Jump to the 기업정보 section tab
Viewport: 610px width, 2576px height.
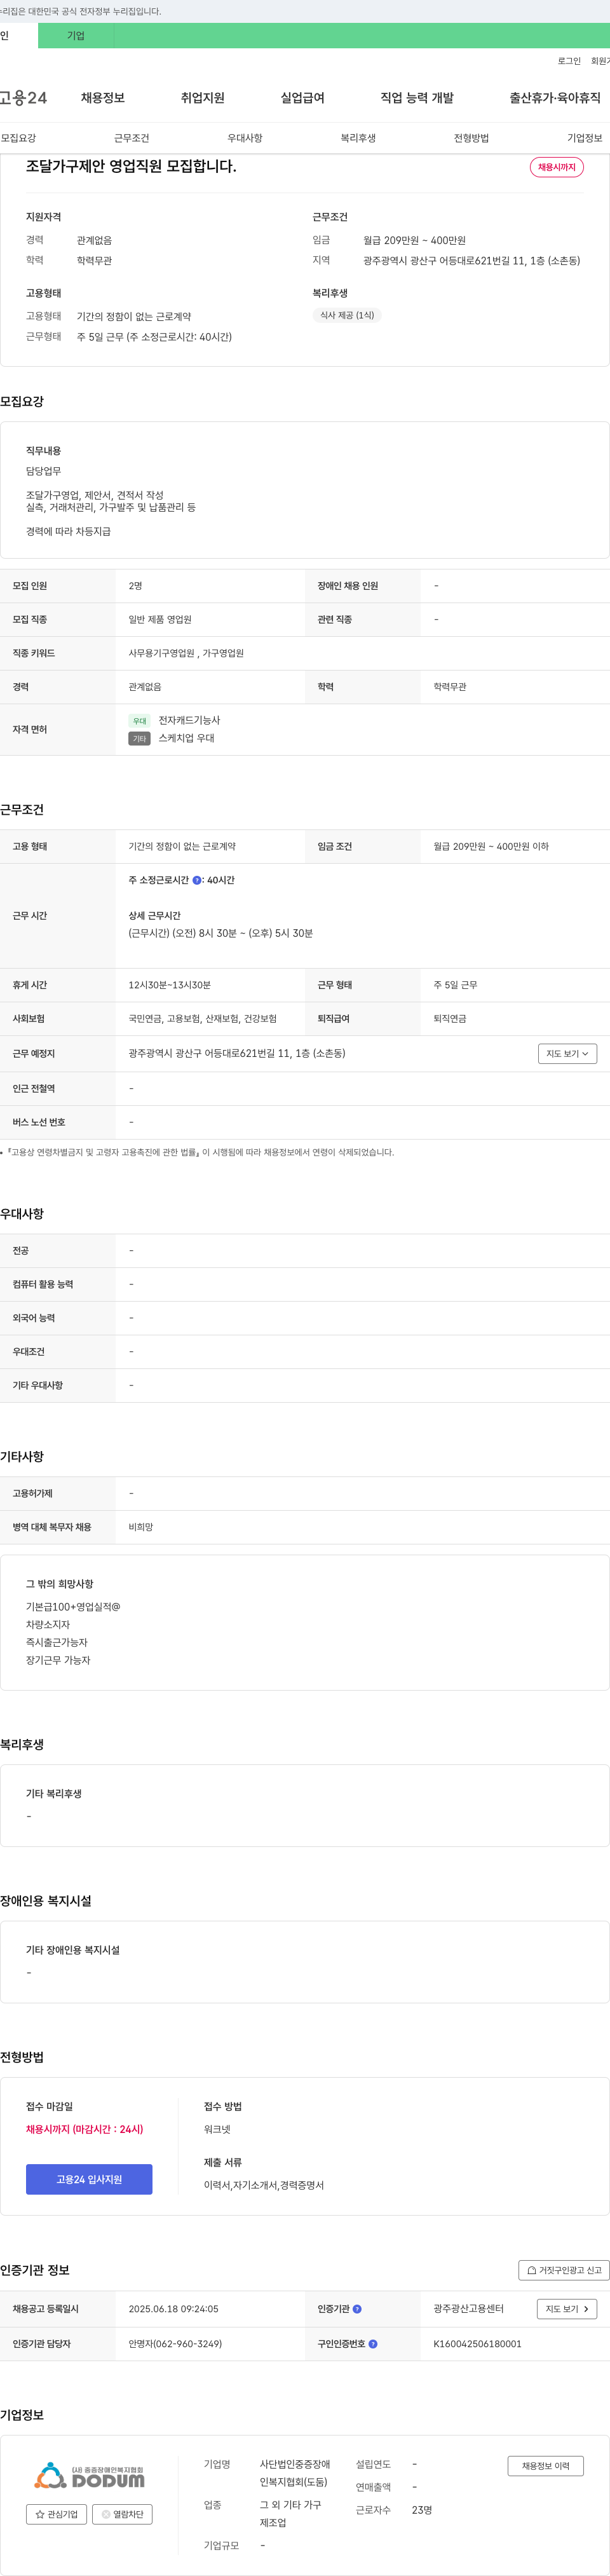[x=585, y=138]
